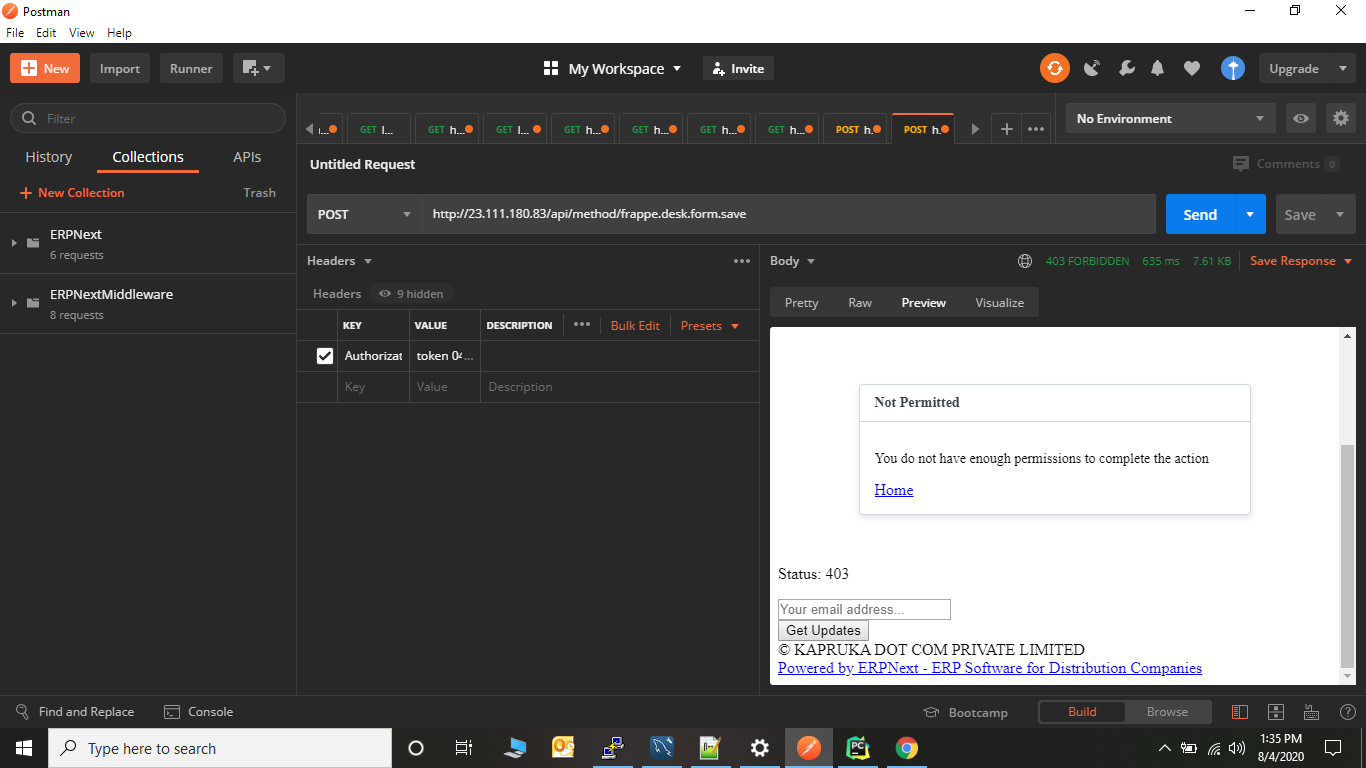The image size is (1366, 768).
Task: Toggle two-pane view icon in status bar
Action: coord(1240,712)
